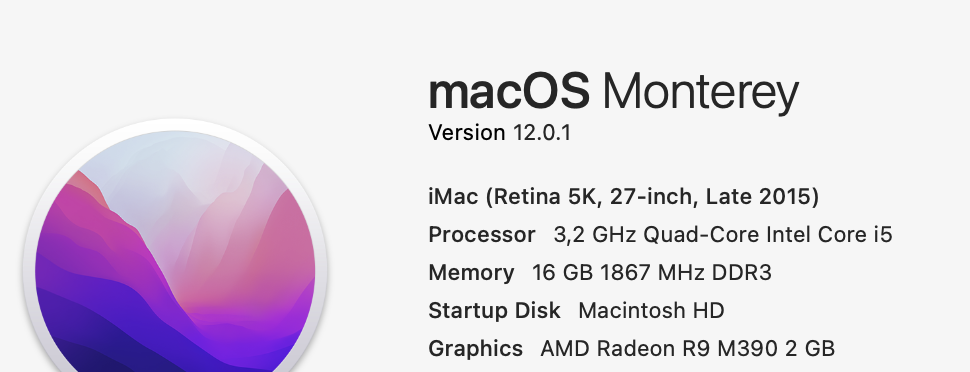Click the 3,2 GHz Quad-Core processor value
This screenshot has height=372, width=970.
pos(723,235)
